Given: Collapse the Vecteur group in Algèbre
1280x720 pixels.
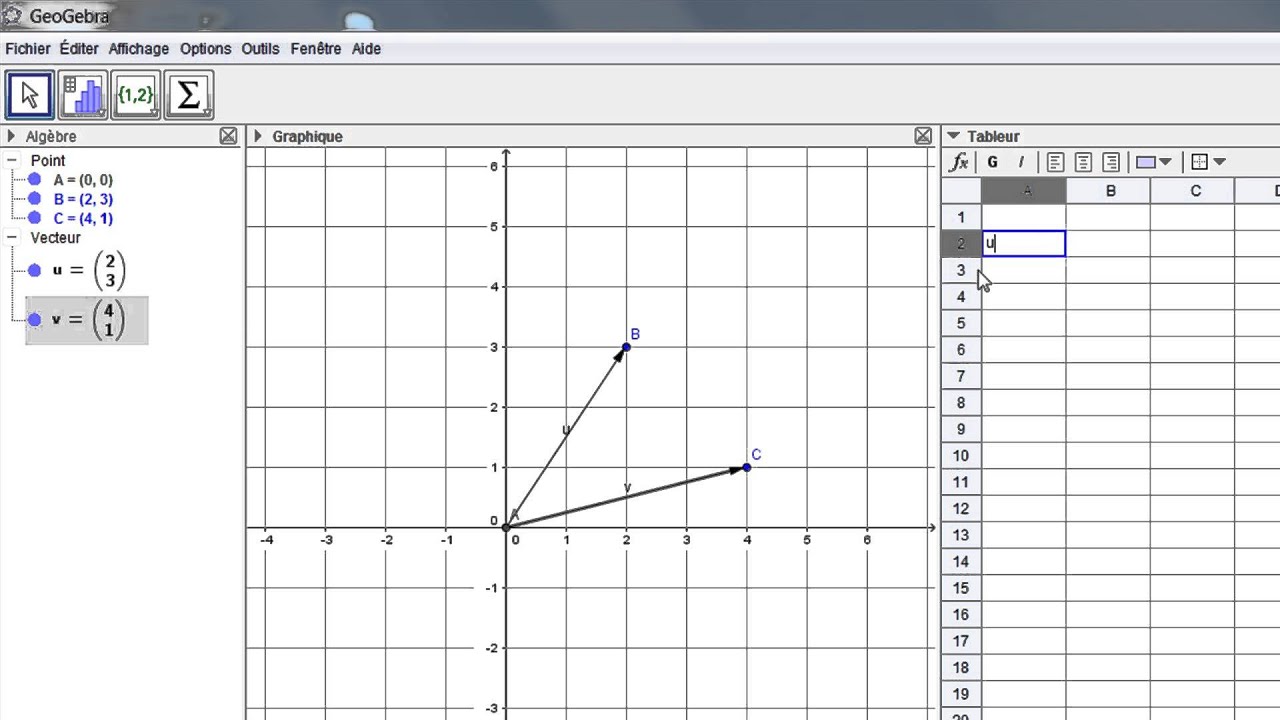Looking at the screenshot, I should click(x=12, y=238).
